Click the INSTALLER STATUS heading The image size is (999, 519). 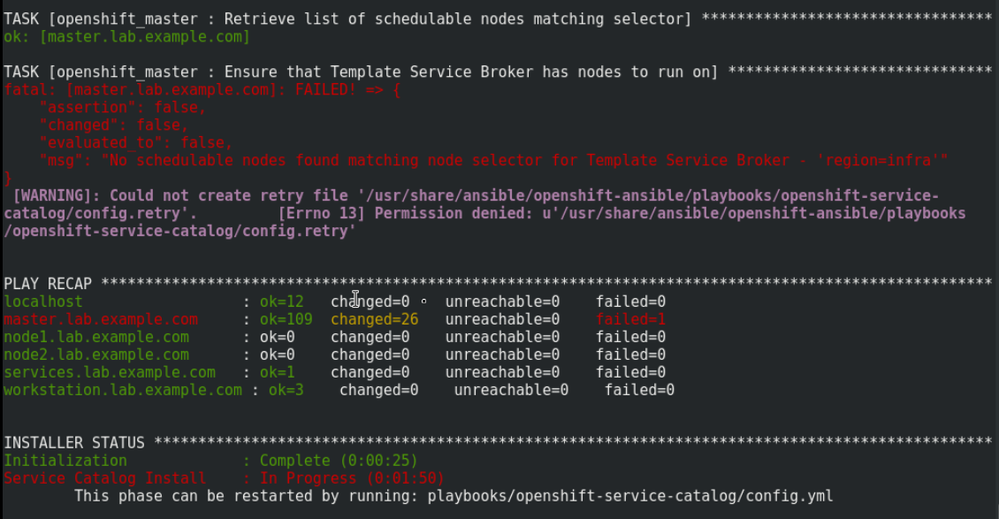[74, 442]
